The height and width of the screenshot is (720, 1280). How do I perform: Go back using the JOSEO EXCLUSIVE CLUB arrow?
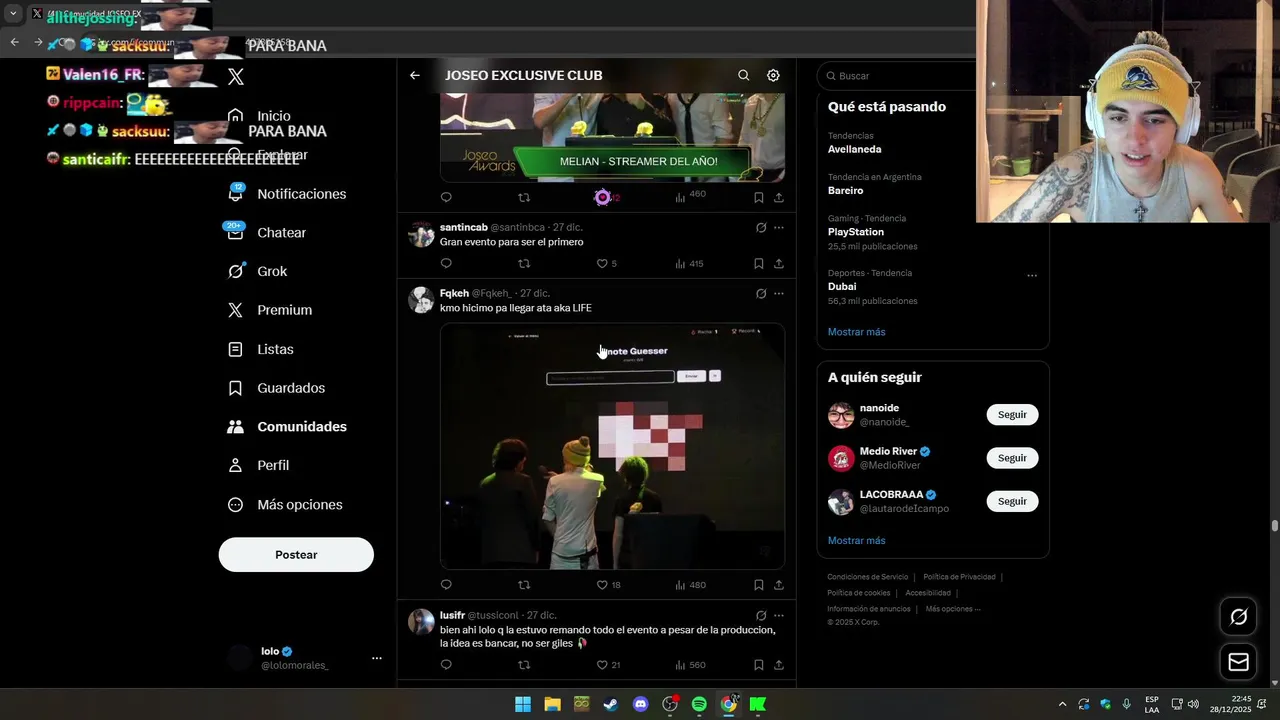coord(415,75)
